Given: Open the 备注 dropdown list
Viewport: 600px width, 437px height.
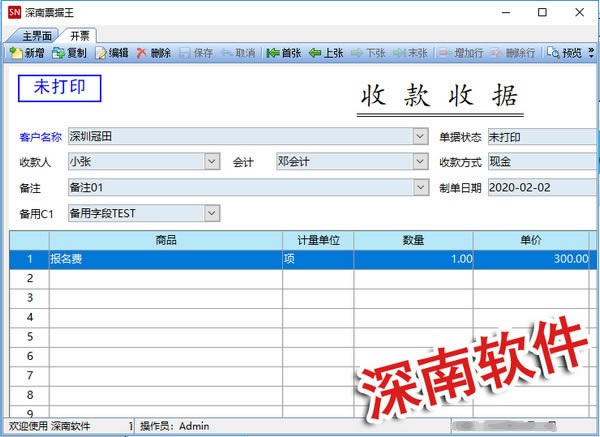Looking at the screenshot, I should click(x=420, y=187).
